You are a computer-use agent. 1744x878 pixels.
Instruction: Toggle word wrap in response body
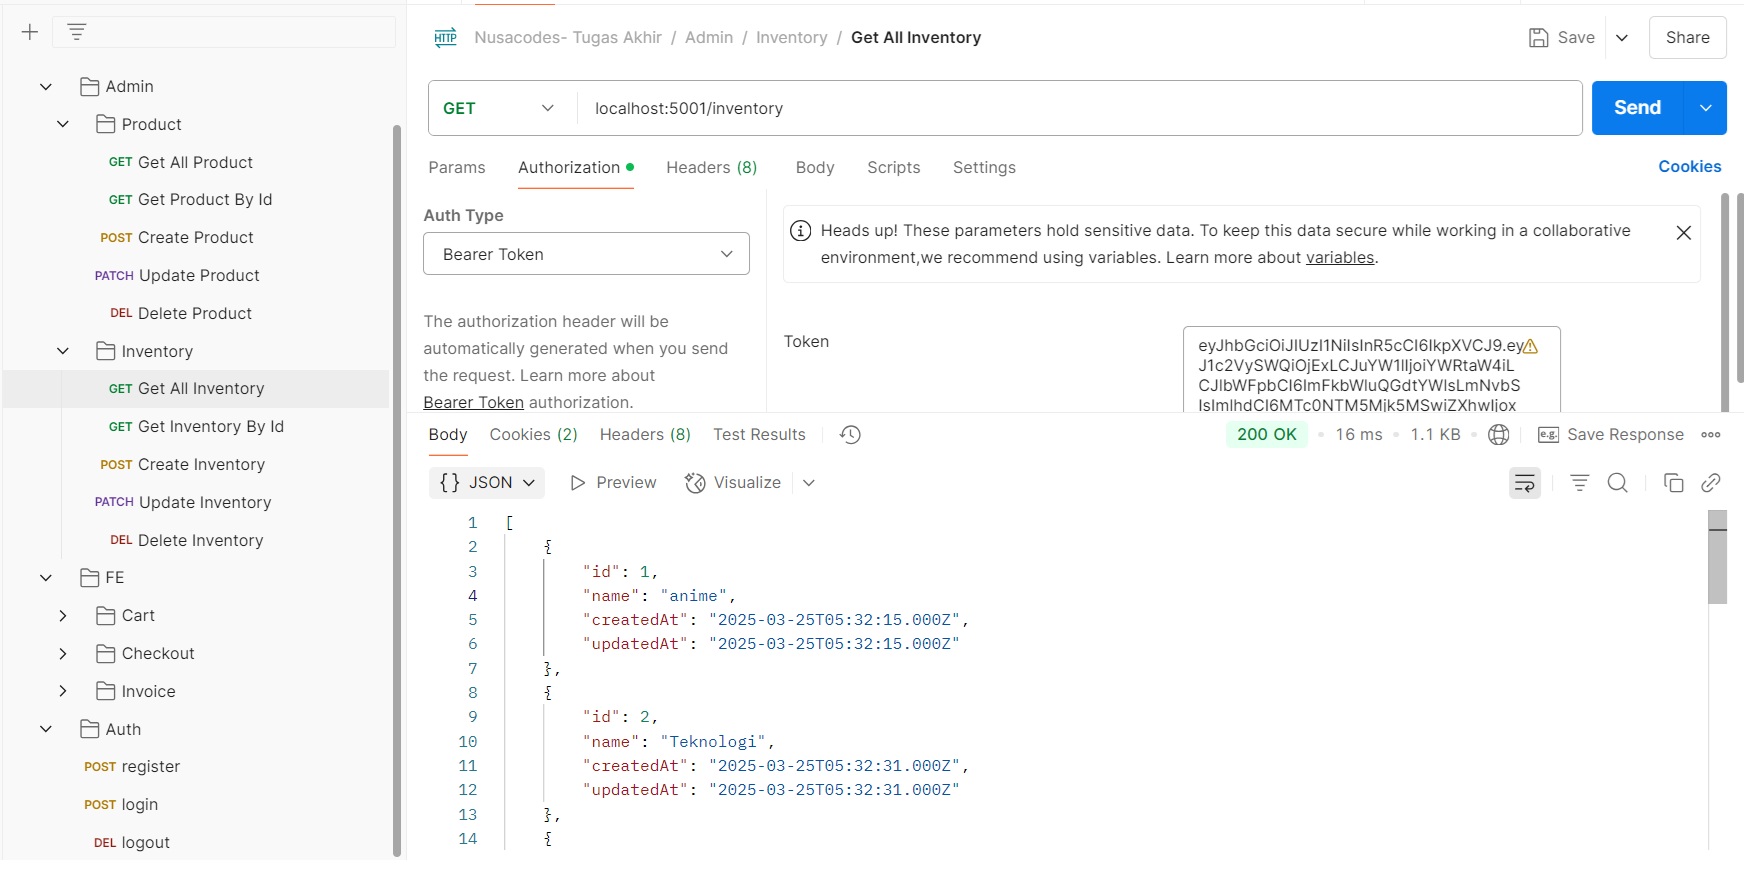click(x=1525, y=484)
